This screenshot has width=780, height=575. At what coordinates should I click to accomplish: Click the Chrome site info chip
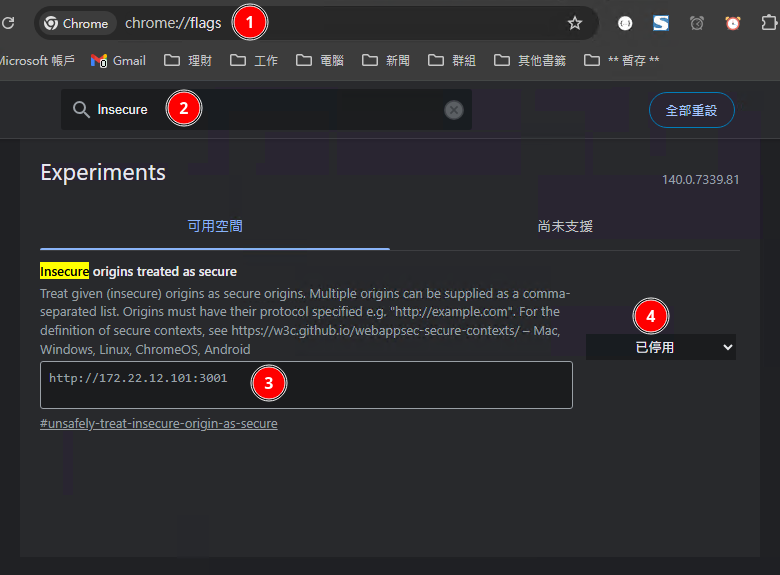[77, 23]
